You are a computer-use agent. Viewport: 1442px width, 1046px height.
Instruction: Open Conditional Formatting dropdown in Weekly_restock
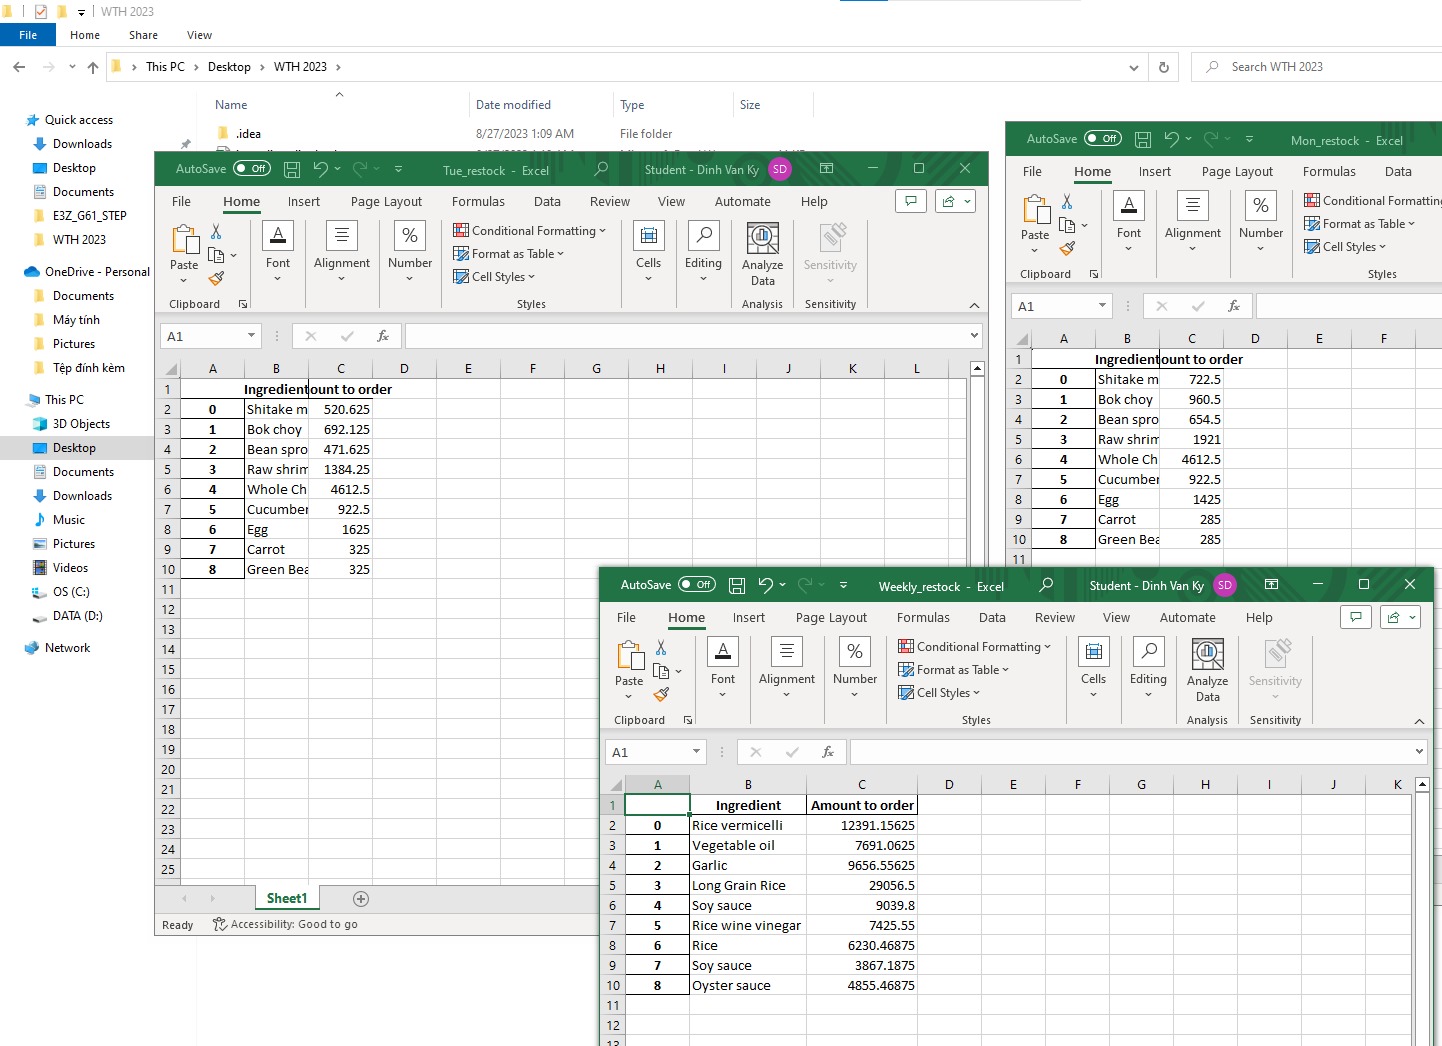pos(975,647)
